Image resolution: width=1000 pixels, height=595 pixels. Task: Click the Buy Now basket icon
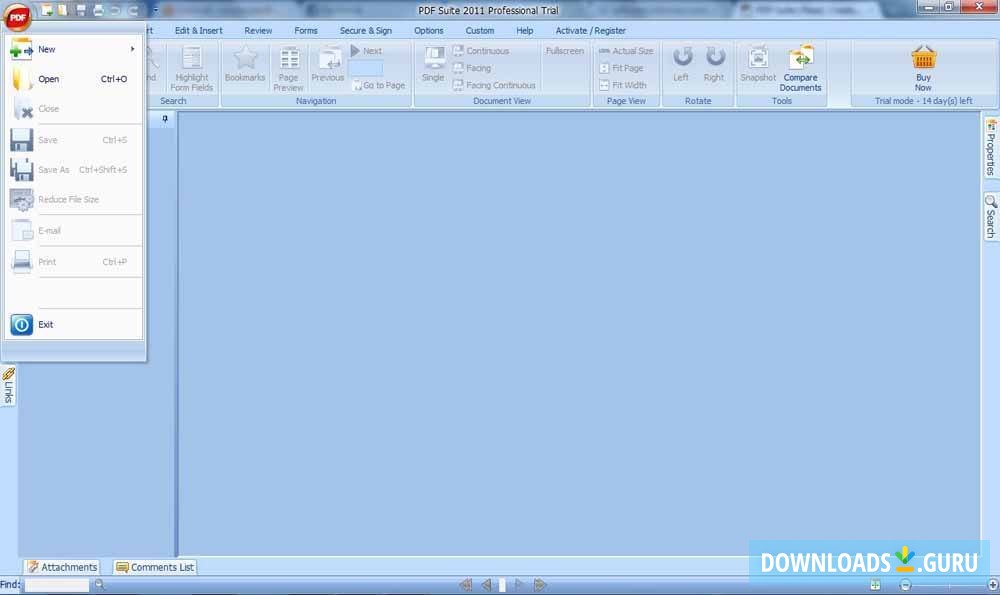922,60
